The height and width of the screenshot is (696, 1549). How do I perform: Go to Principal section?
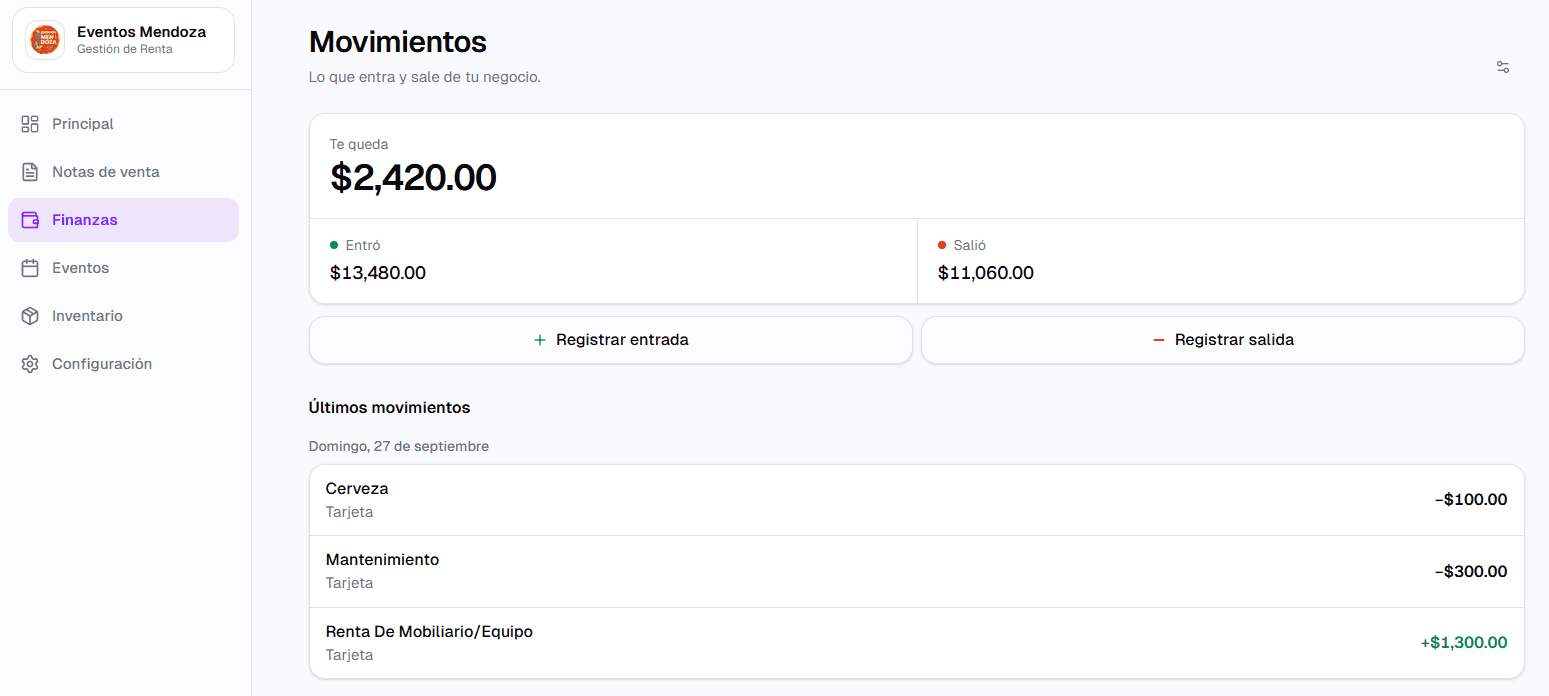(x=123, y=124)
